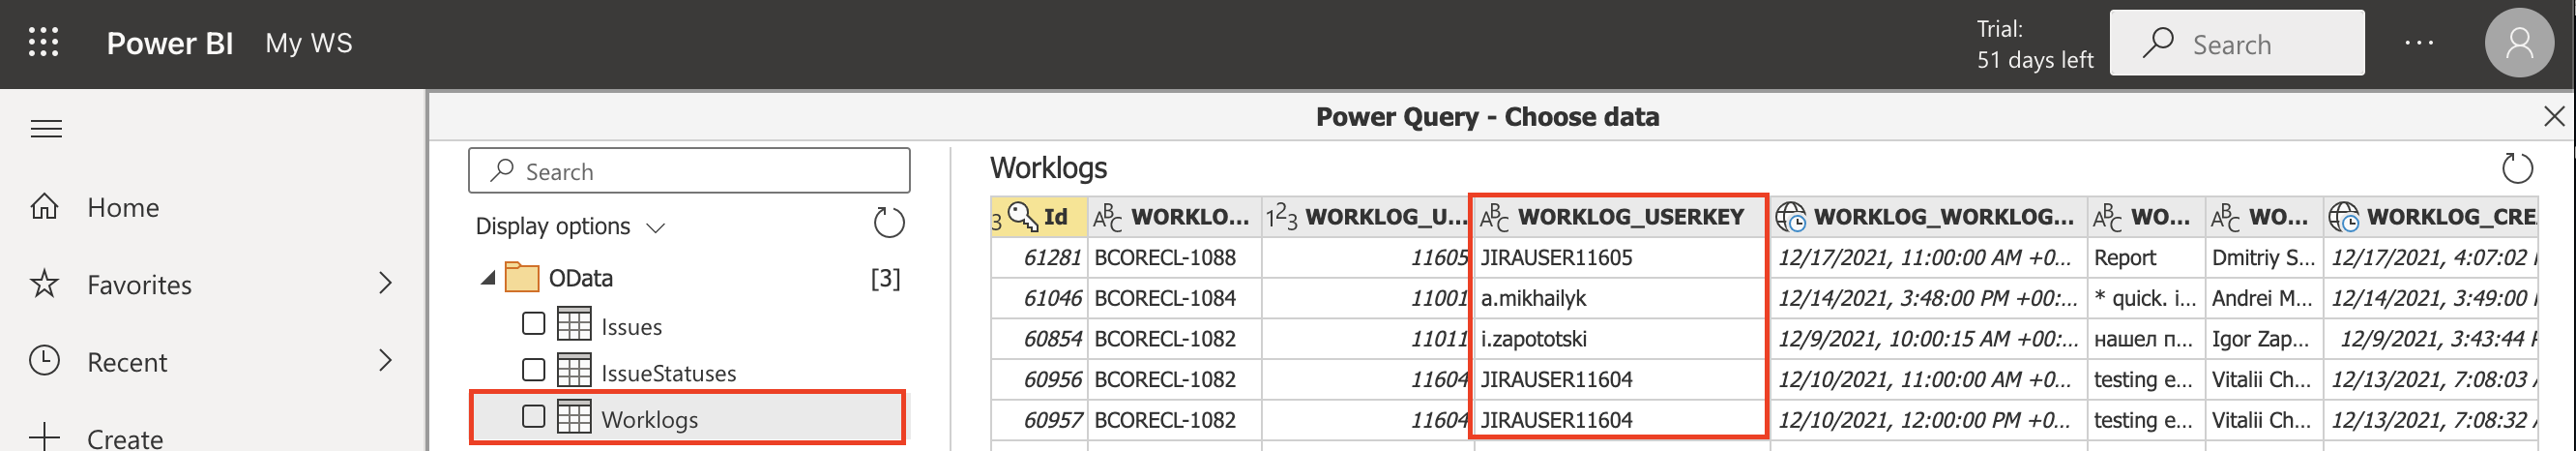Close the Power Query dialog

click(2553, 117)
